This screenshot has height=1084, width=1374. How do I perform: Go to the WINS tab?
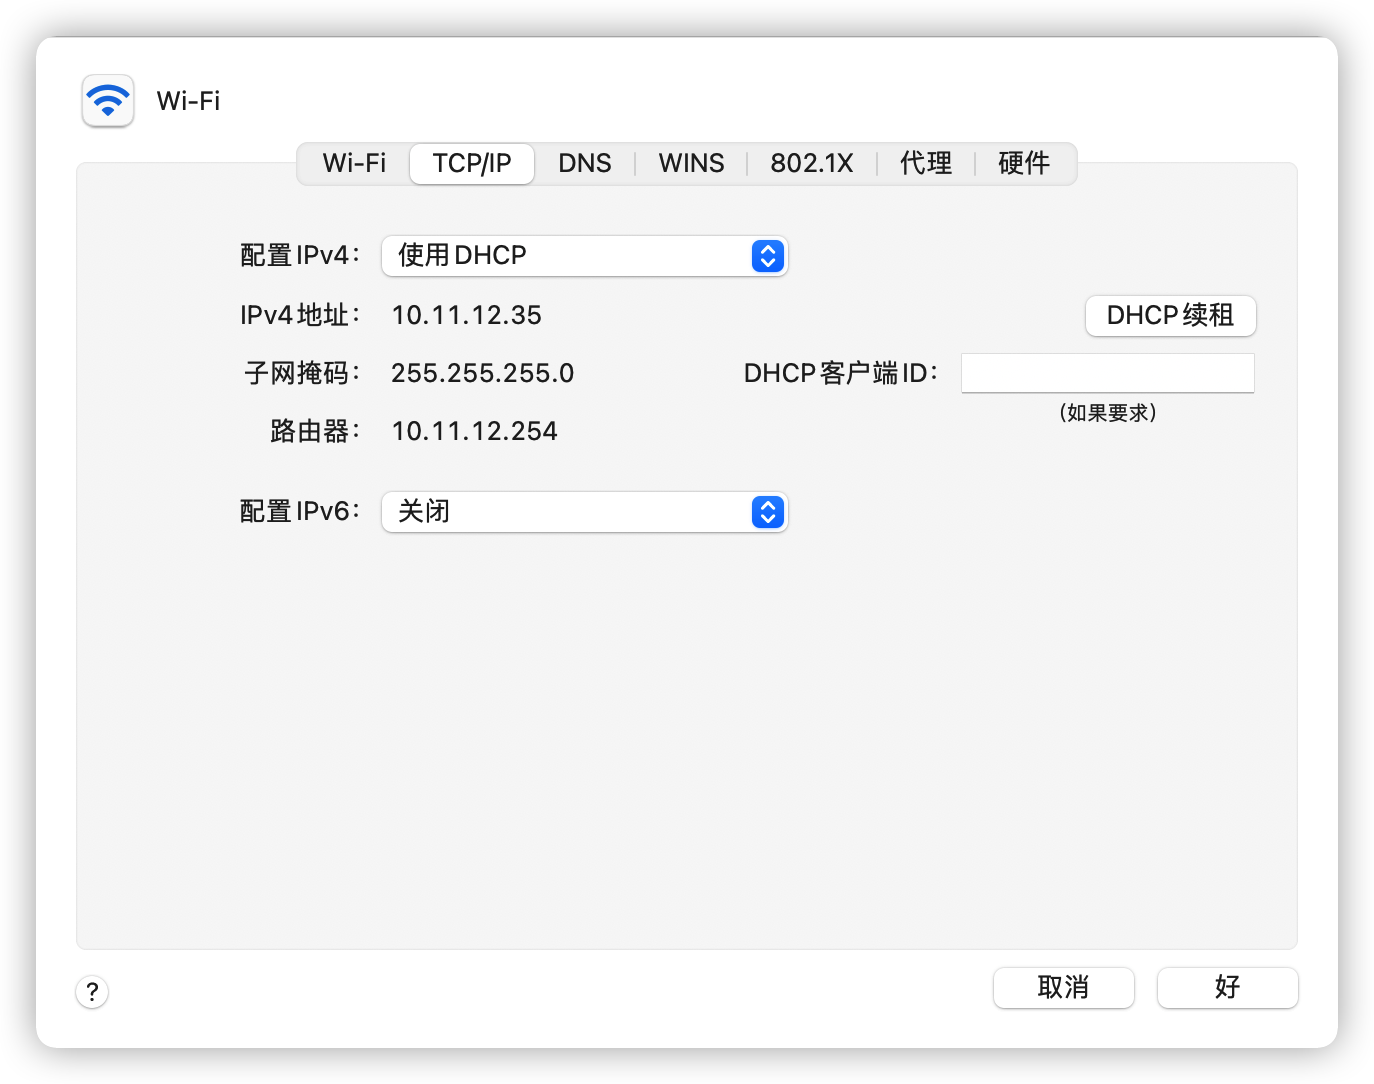click(x=691, y=163)
